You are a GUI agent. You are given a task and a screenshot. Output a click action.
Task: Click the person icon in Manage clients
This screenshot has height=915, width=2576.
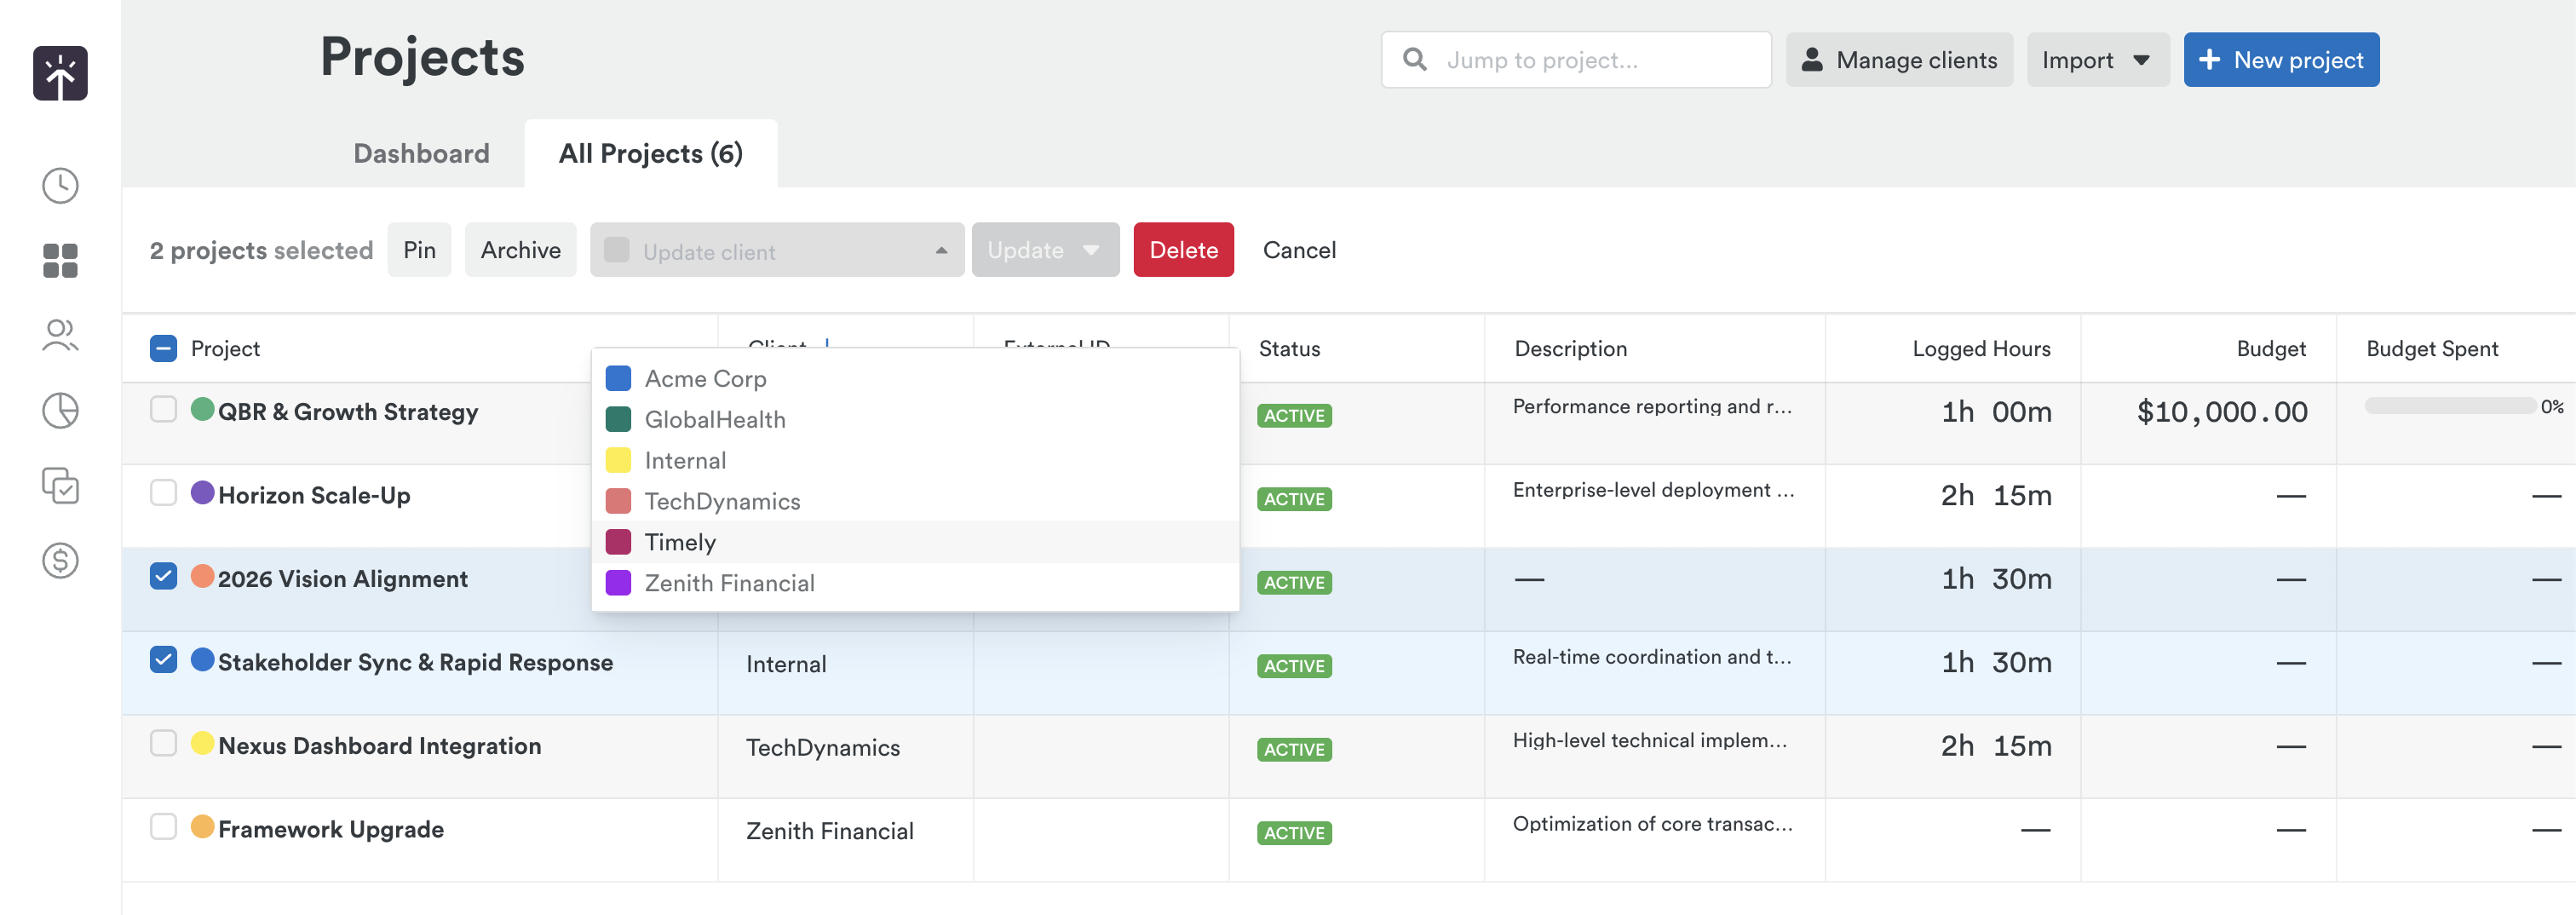[1811, 60]
